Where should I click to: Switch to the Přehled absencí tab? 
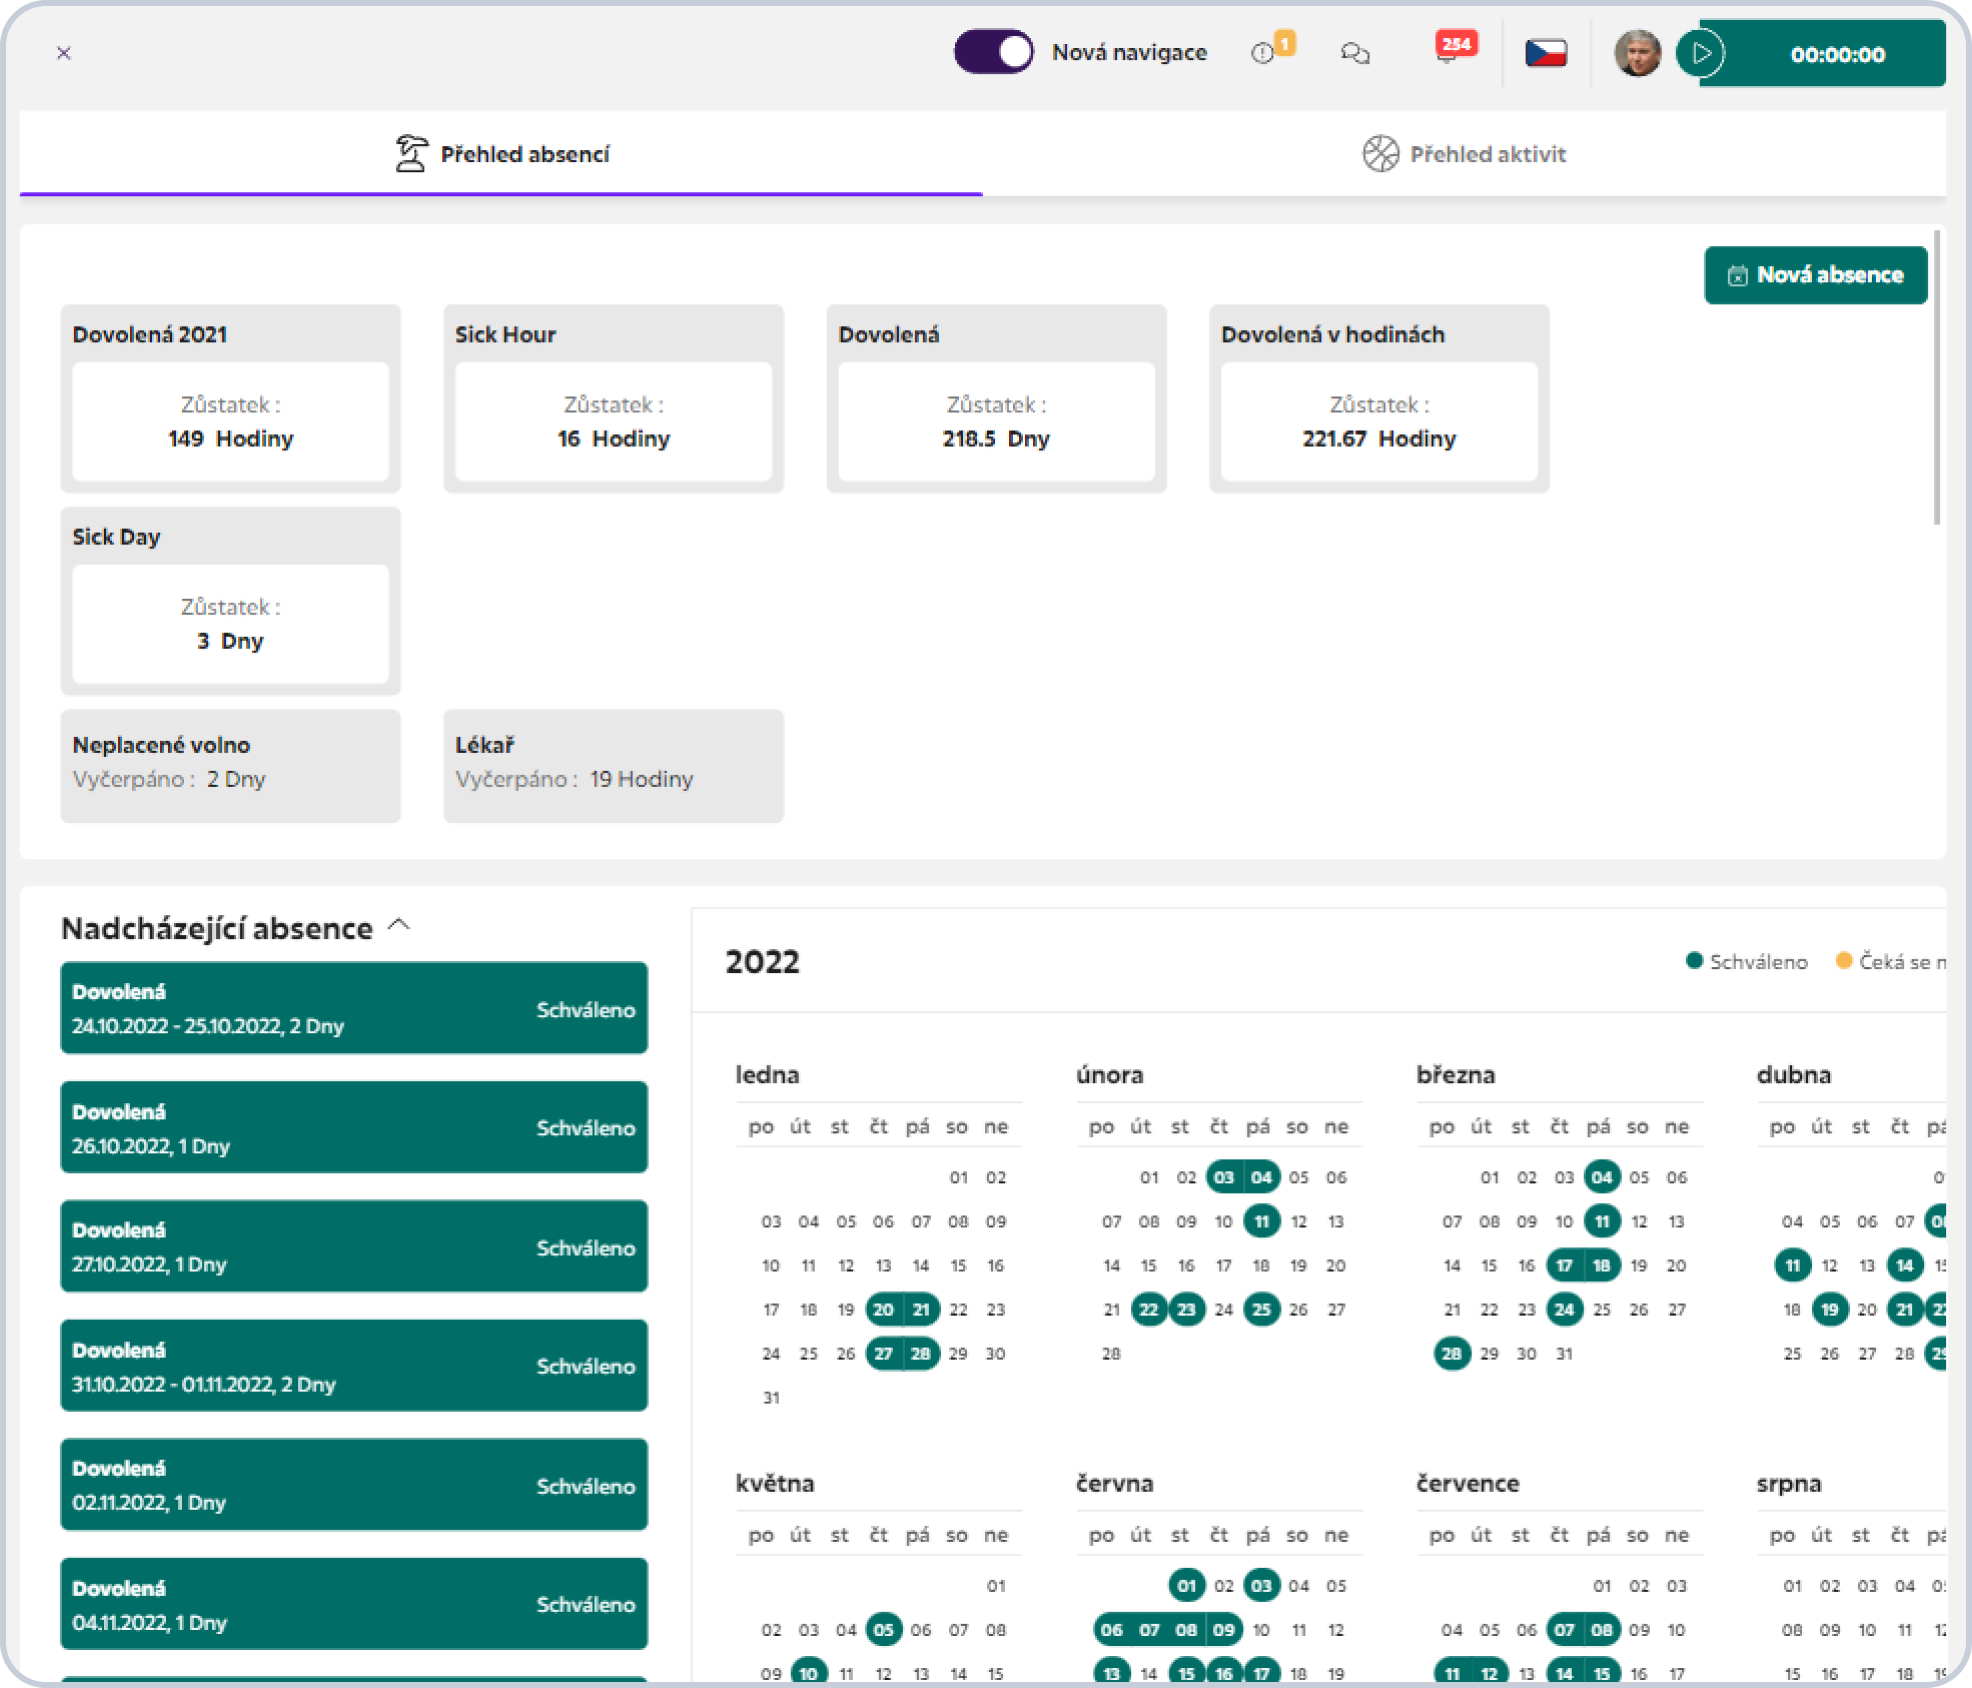(x=501, y=154)
